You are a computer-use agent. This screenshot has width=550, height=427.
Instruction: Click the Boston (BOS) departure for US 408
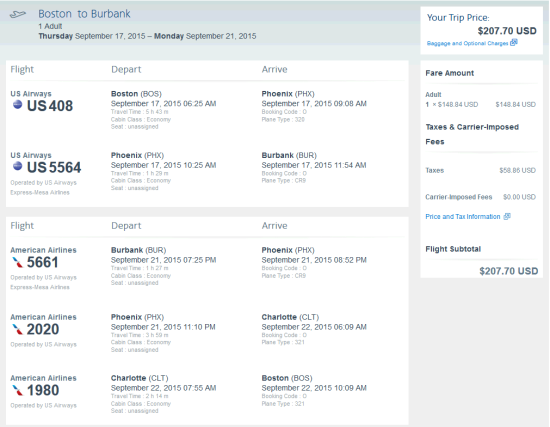(x=136, y=94)
